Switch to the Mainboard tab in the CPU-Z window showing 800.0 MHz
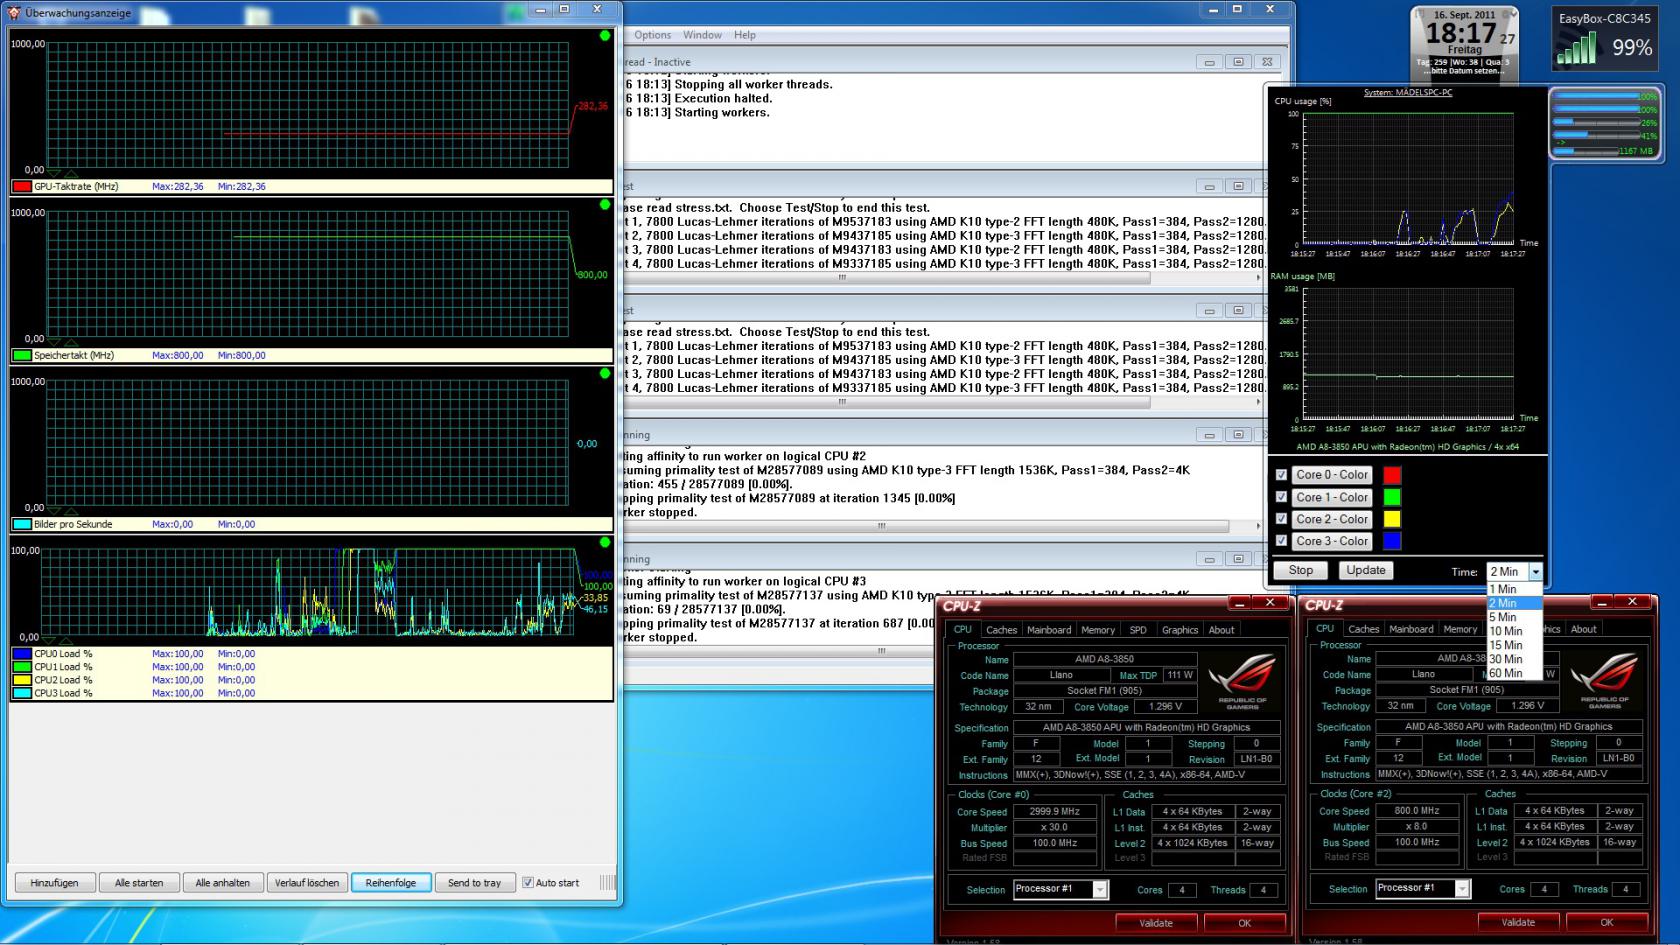Image resolution: width=1680 pixels, height=945 pixels. pyautogui.click(x=1411, y=629)
